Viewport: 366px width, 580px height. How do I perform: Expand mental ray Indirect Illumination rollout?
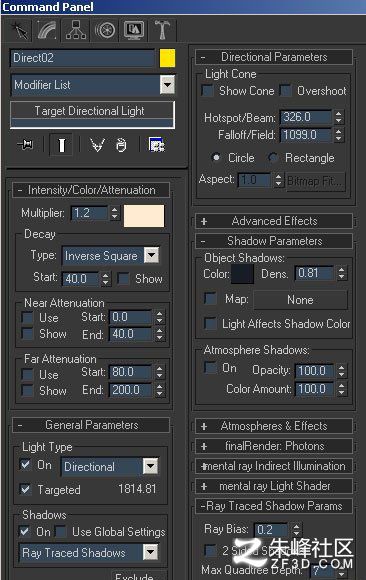274,466
